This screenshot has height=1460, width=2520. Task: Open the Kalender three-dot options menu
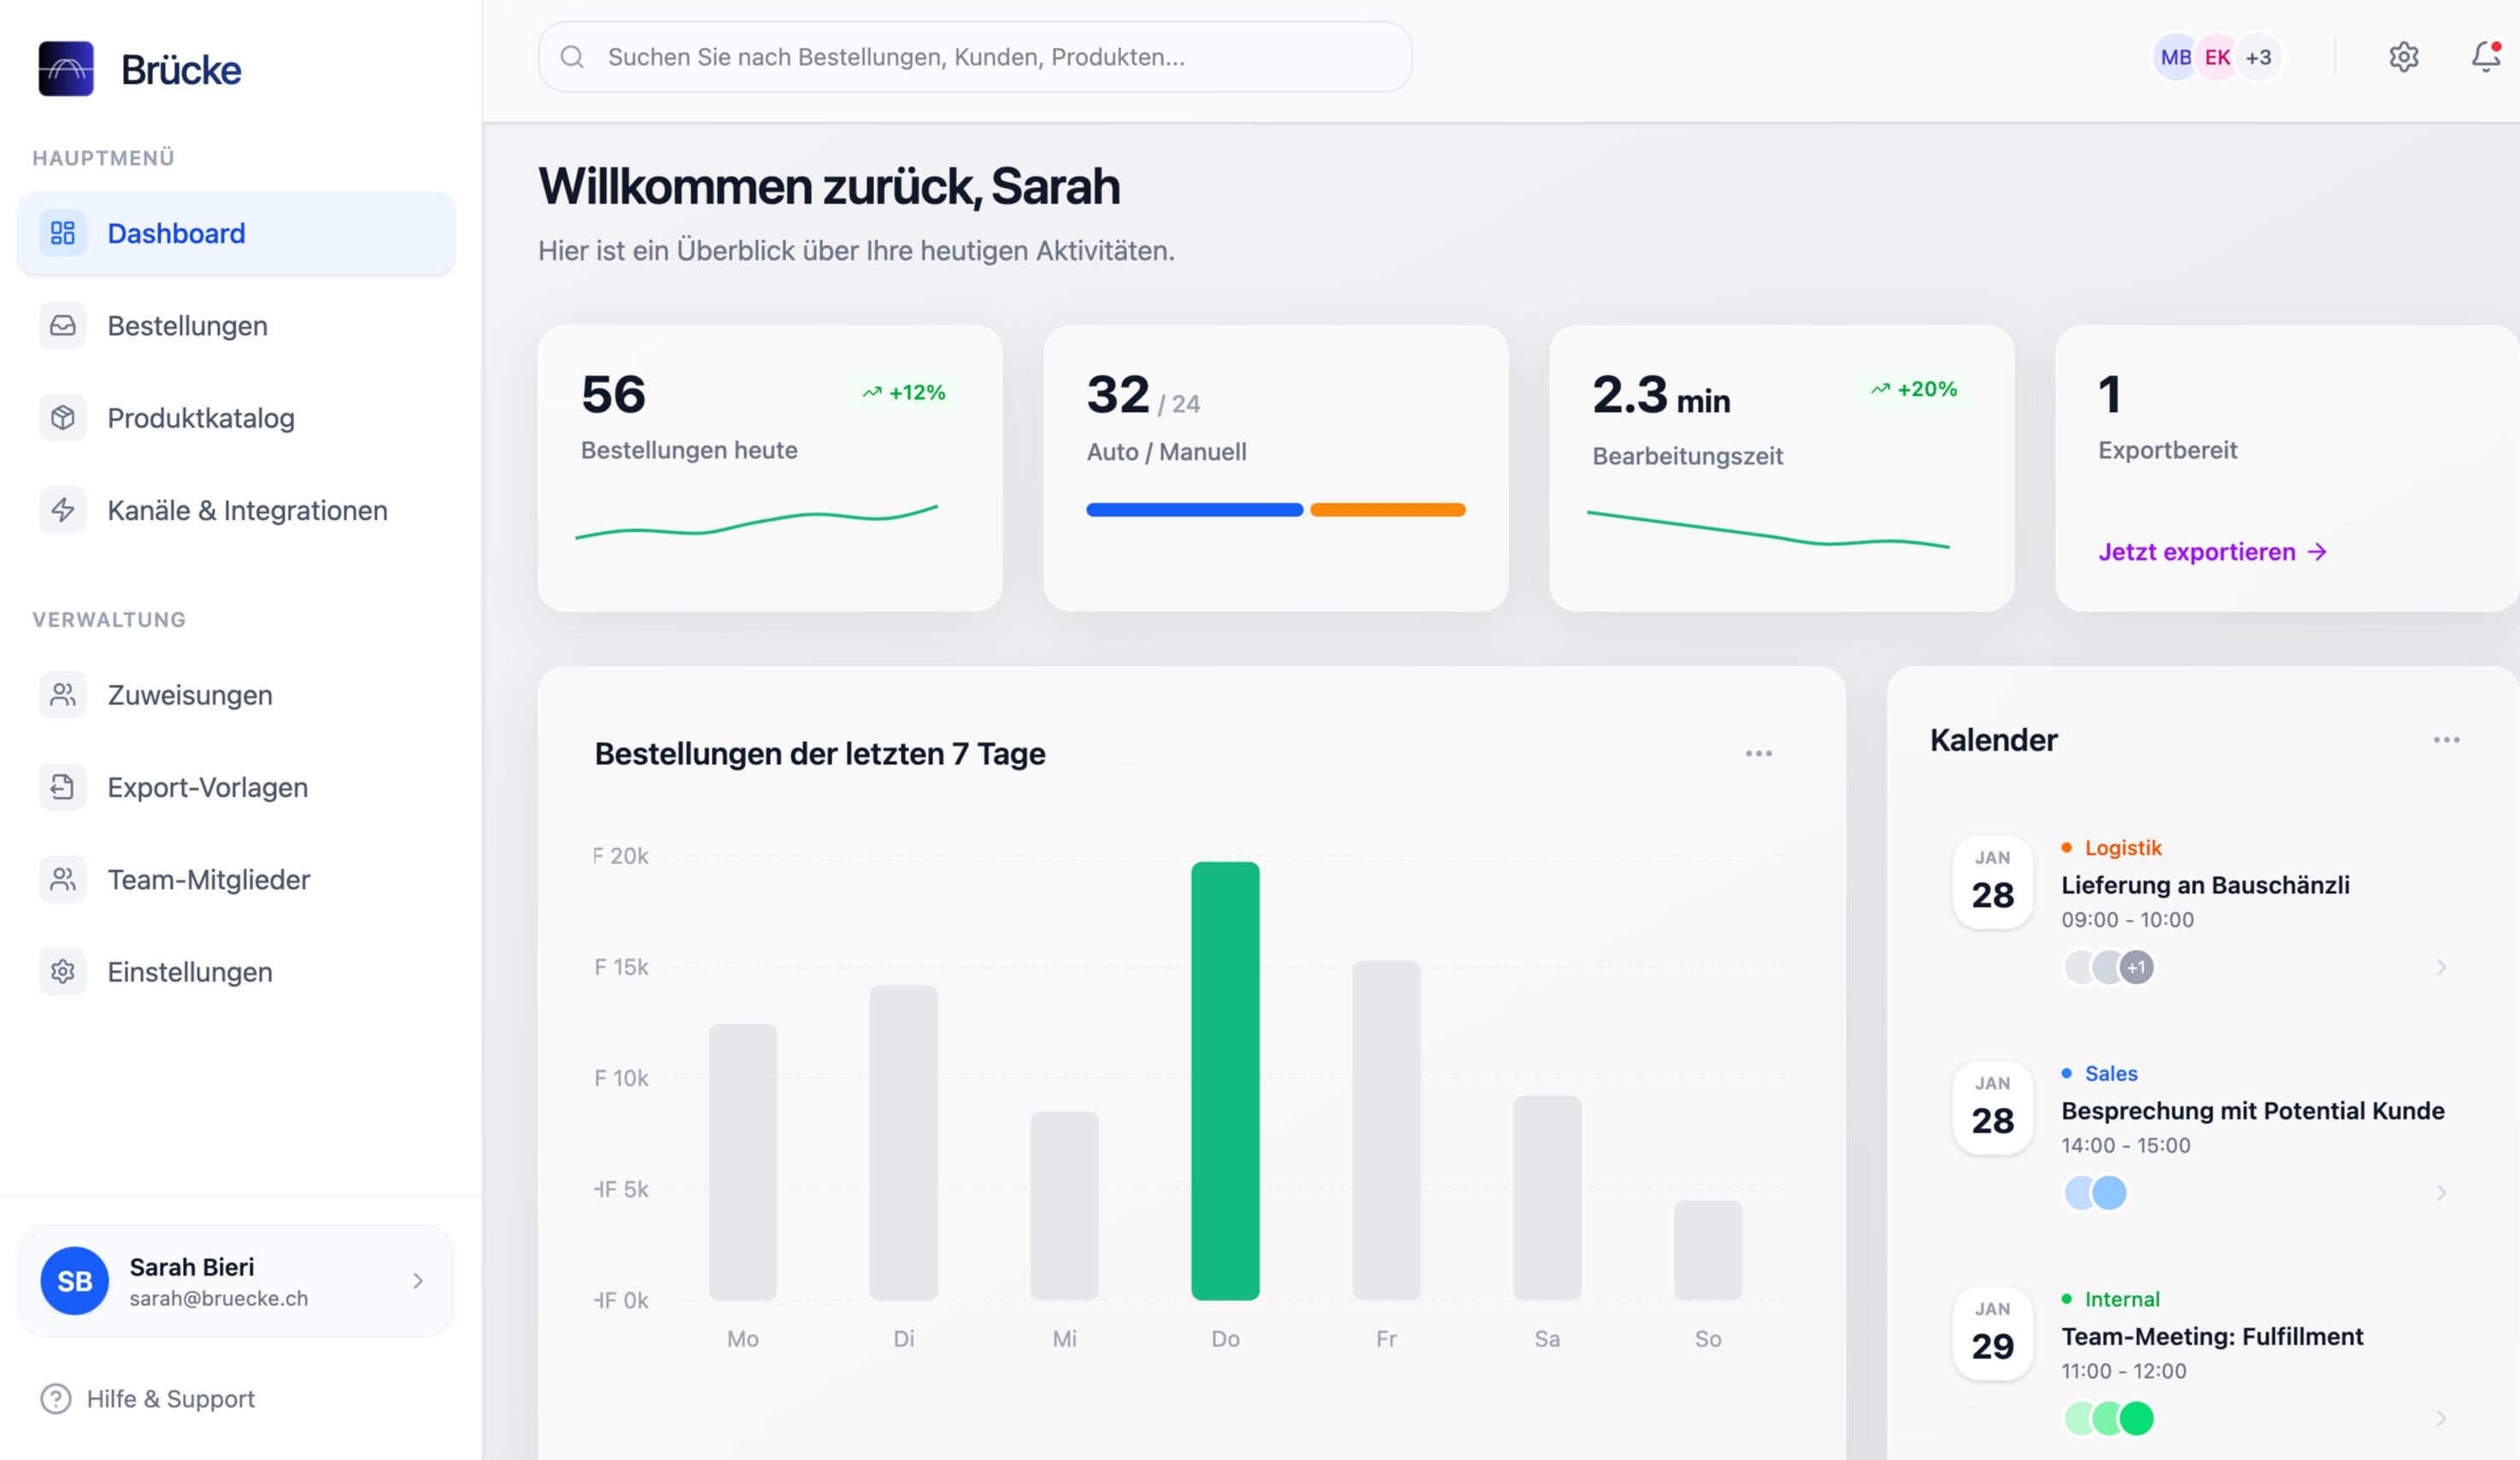tap(2446, 740)
